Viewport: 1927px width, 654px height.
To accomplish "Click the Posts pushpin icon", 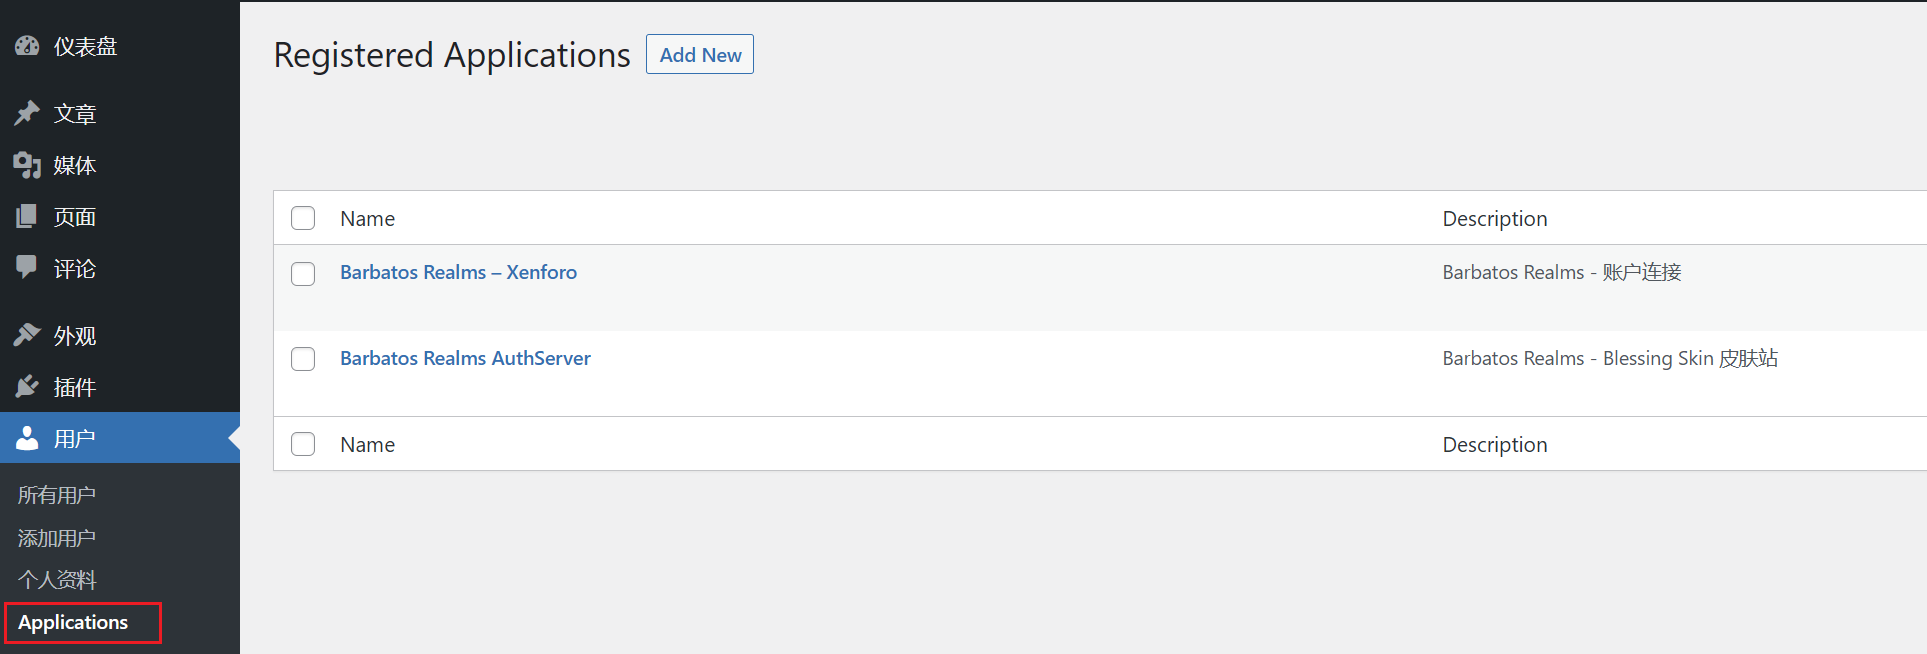I will pyautogui.click(x=27, y=113).
